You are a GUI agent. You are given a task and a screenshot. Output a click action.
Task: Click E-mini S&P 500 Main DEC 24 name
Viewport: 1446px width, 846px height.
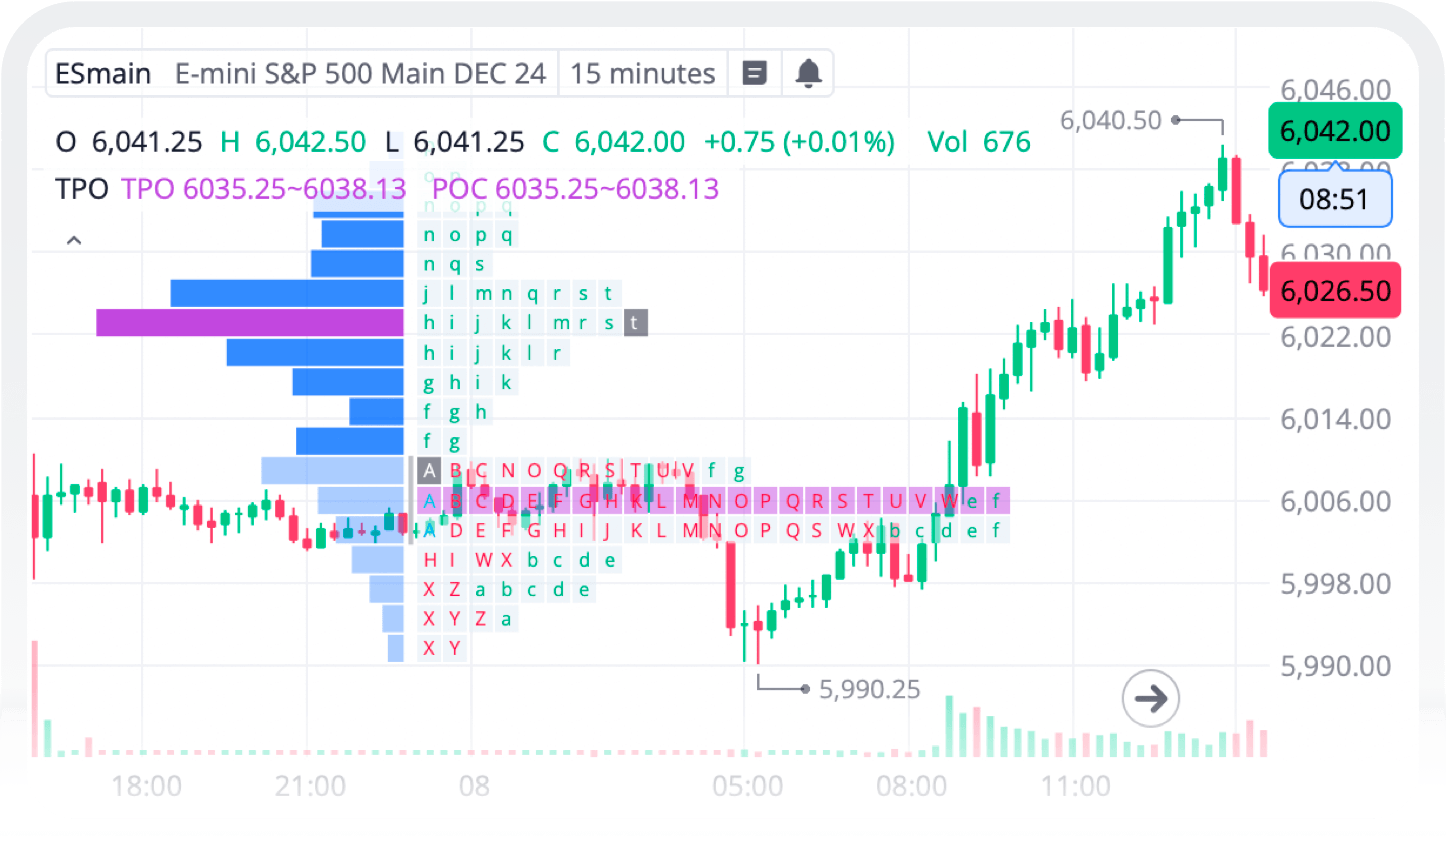click(360, 73)
